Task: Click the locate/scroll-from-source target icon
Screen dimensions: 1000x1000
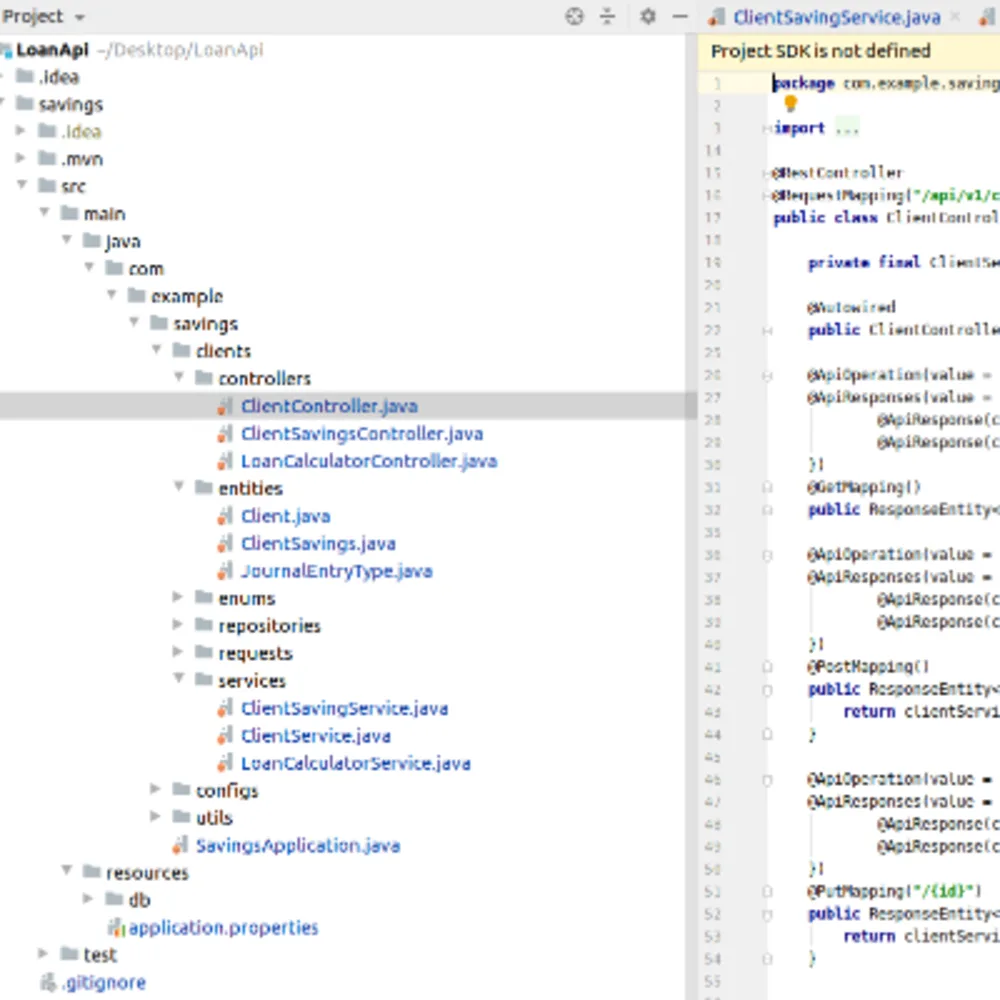Action: pos(574,16)
